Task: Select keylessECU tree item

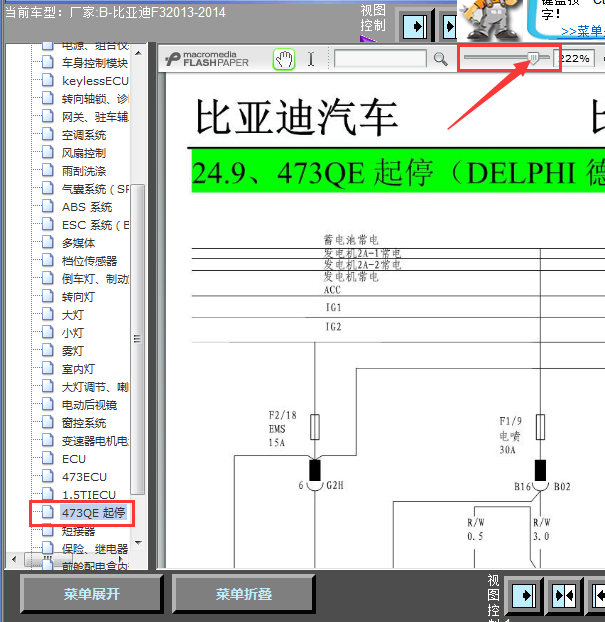Action: [x=95, y=81]
